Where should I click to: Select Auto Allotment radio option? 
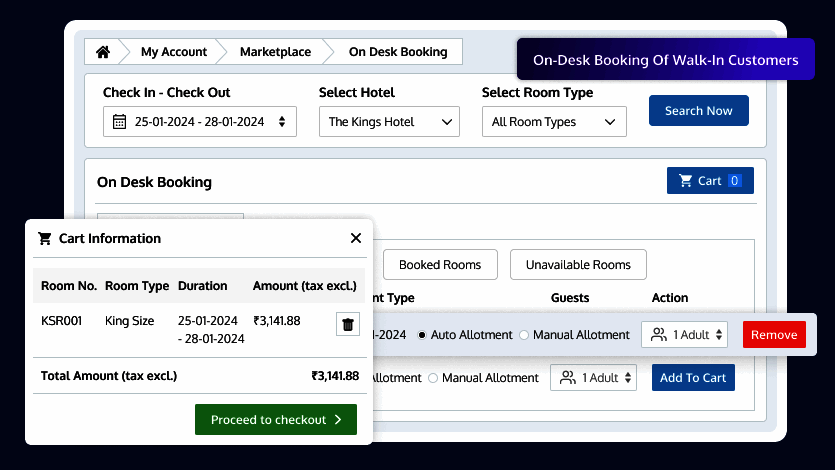(421, 335)
